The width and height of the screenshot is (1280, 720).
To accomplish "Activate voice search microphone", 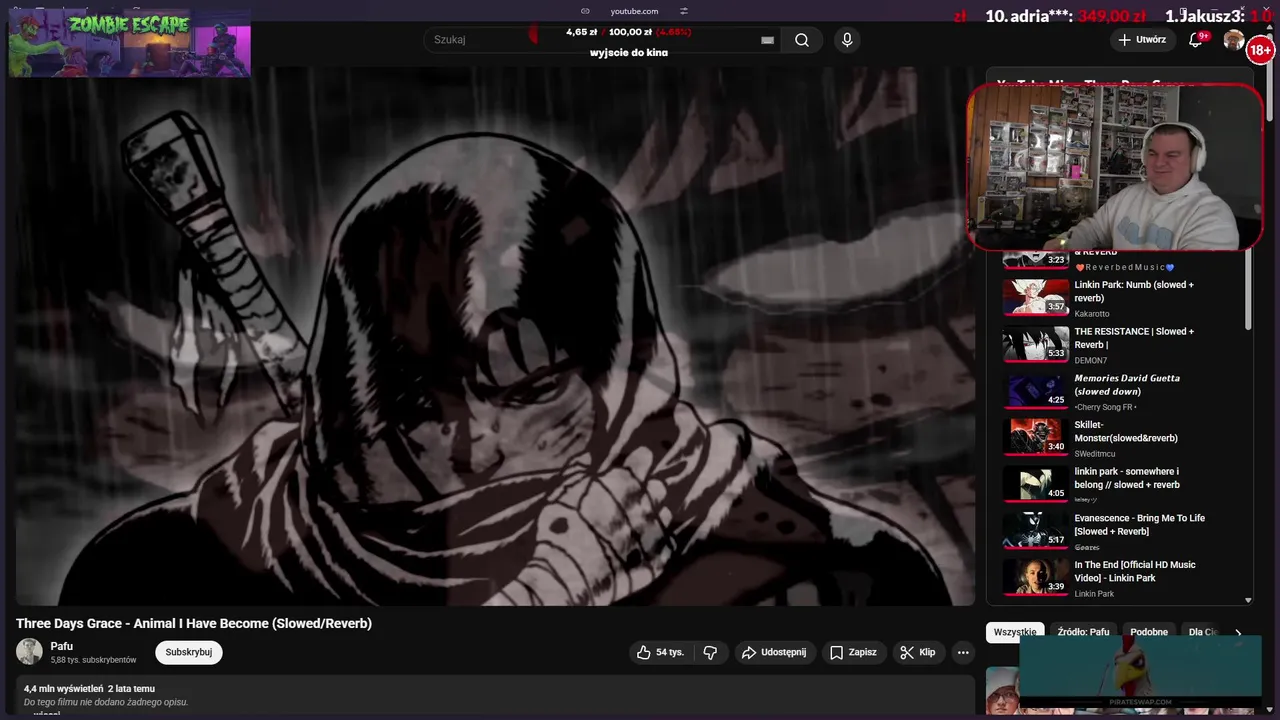I will click(x=847, y=40).
